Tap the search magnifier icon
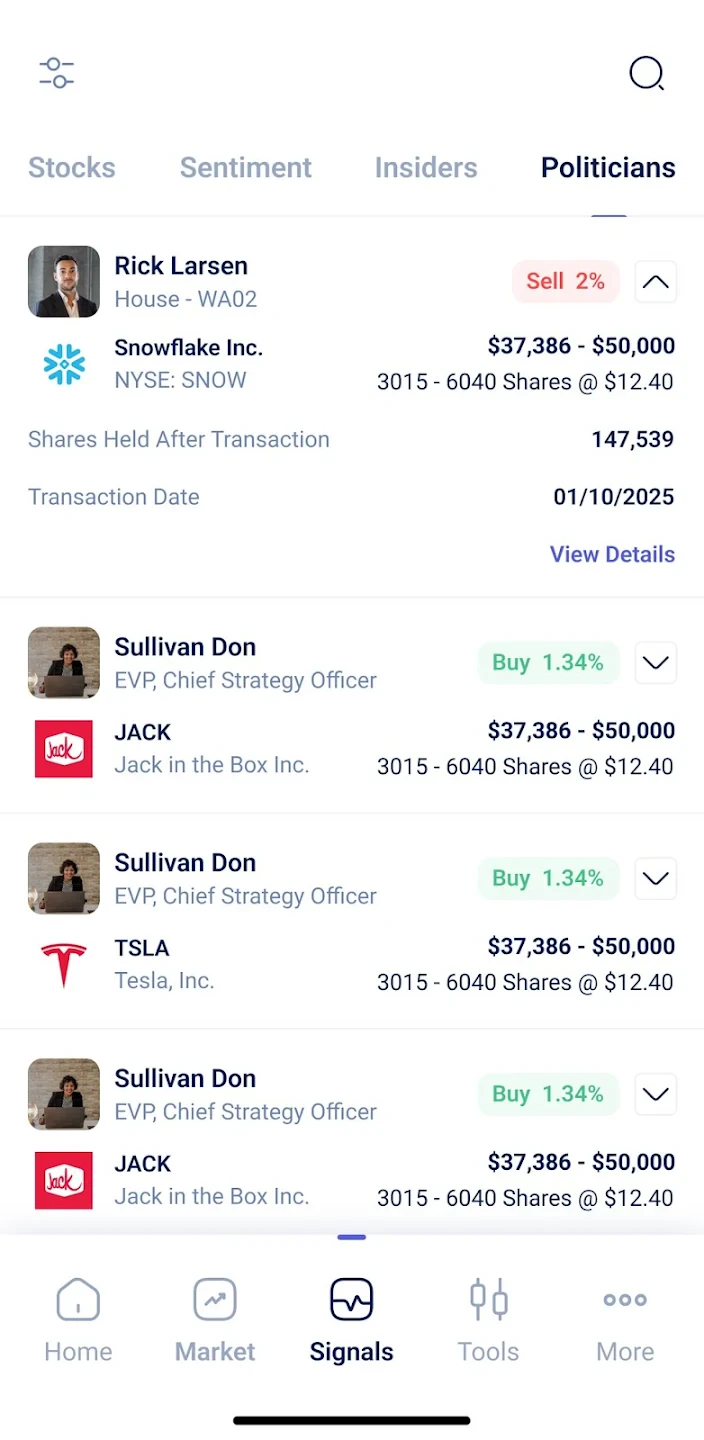The width and height of the screenshot is (704, 1440). (x=646, y=73)
